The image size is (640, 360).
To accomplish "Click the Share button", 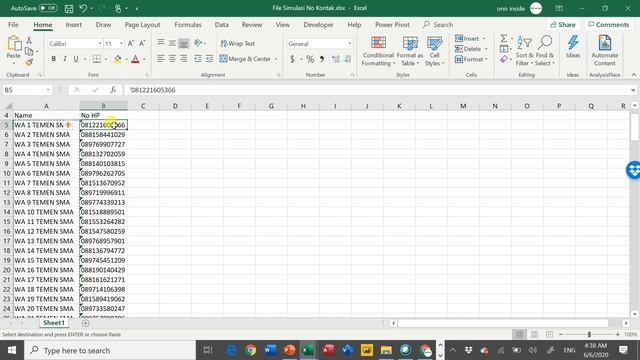I will click(x=563, y=24).
